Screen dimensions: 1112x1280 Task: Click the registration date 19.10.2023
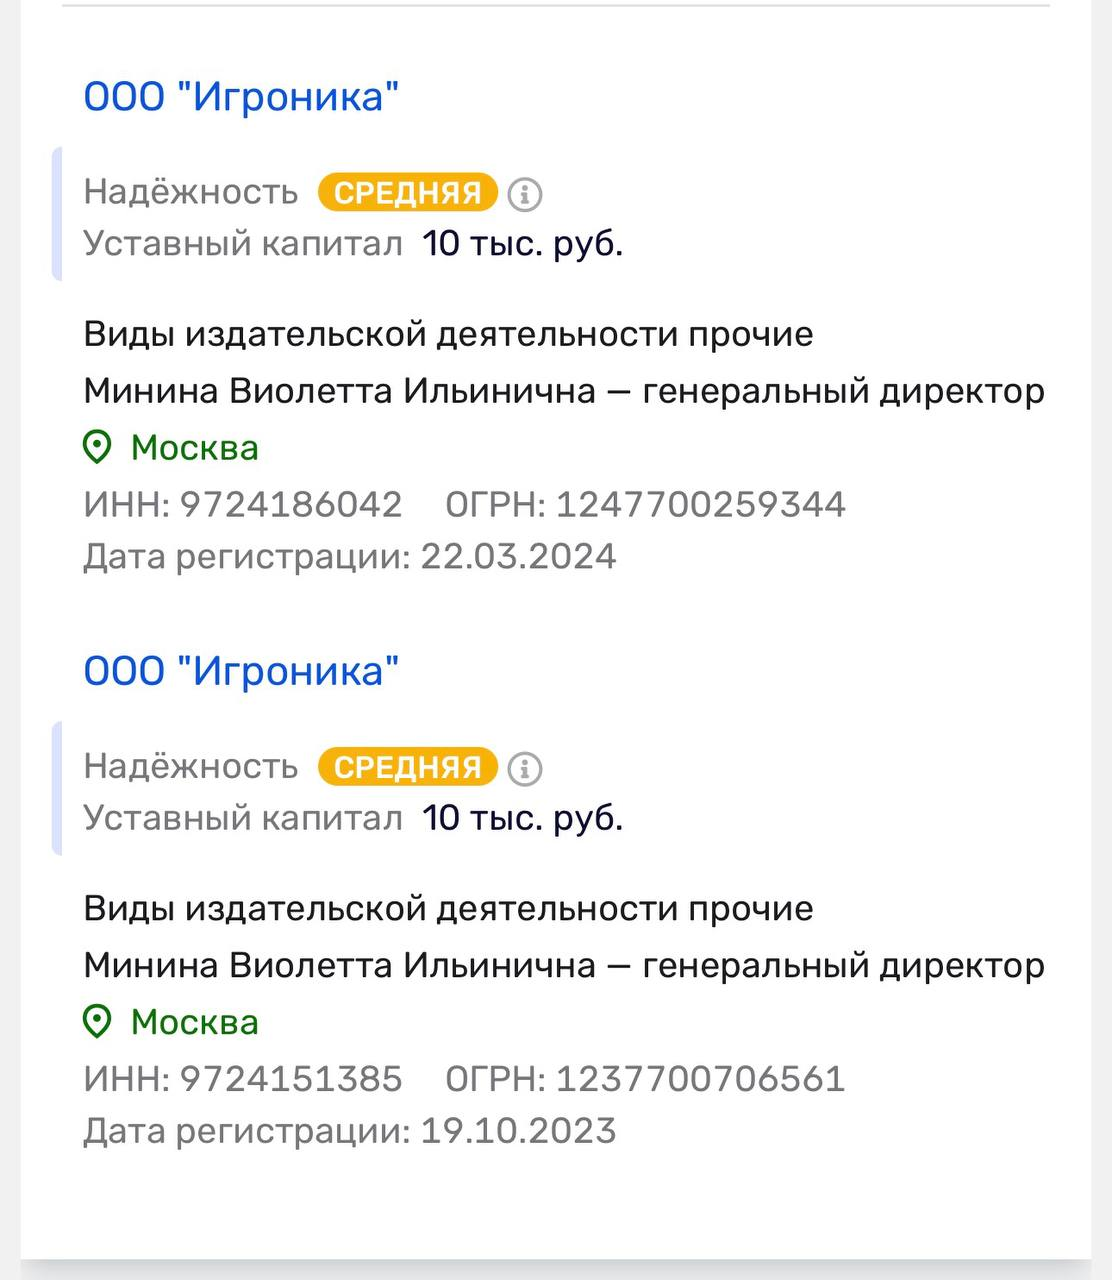tap(518, 1131)
